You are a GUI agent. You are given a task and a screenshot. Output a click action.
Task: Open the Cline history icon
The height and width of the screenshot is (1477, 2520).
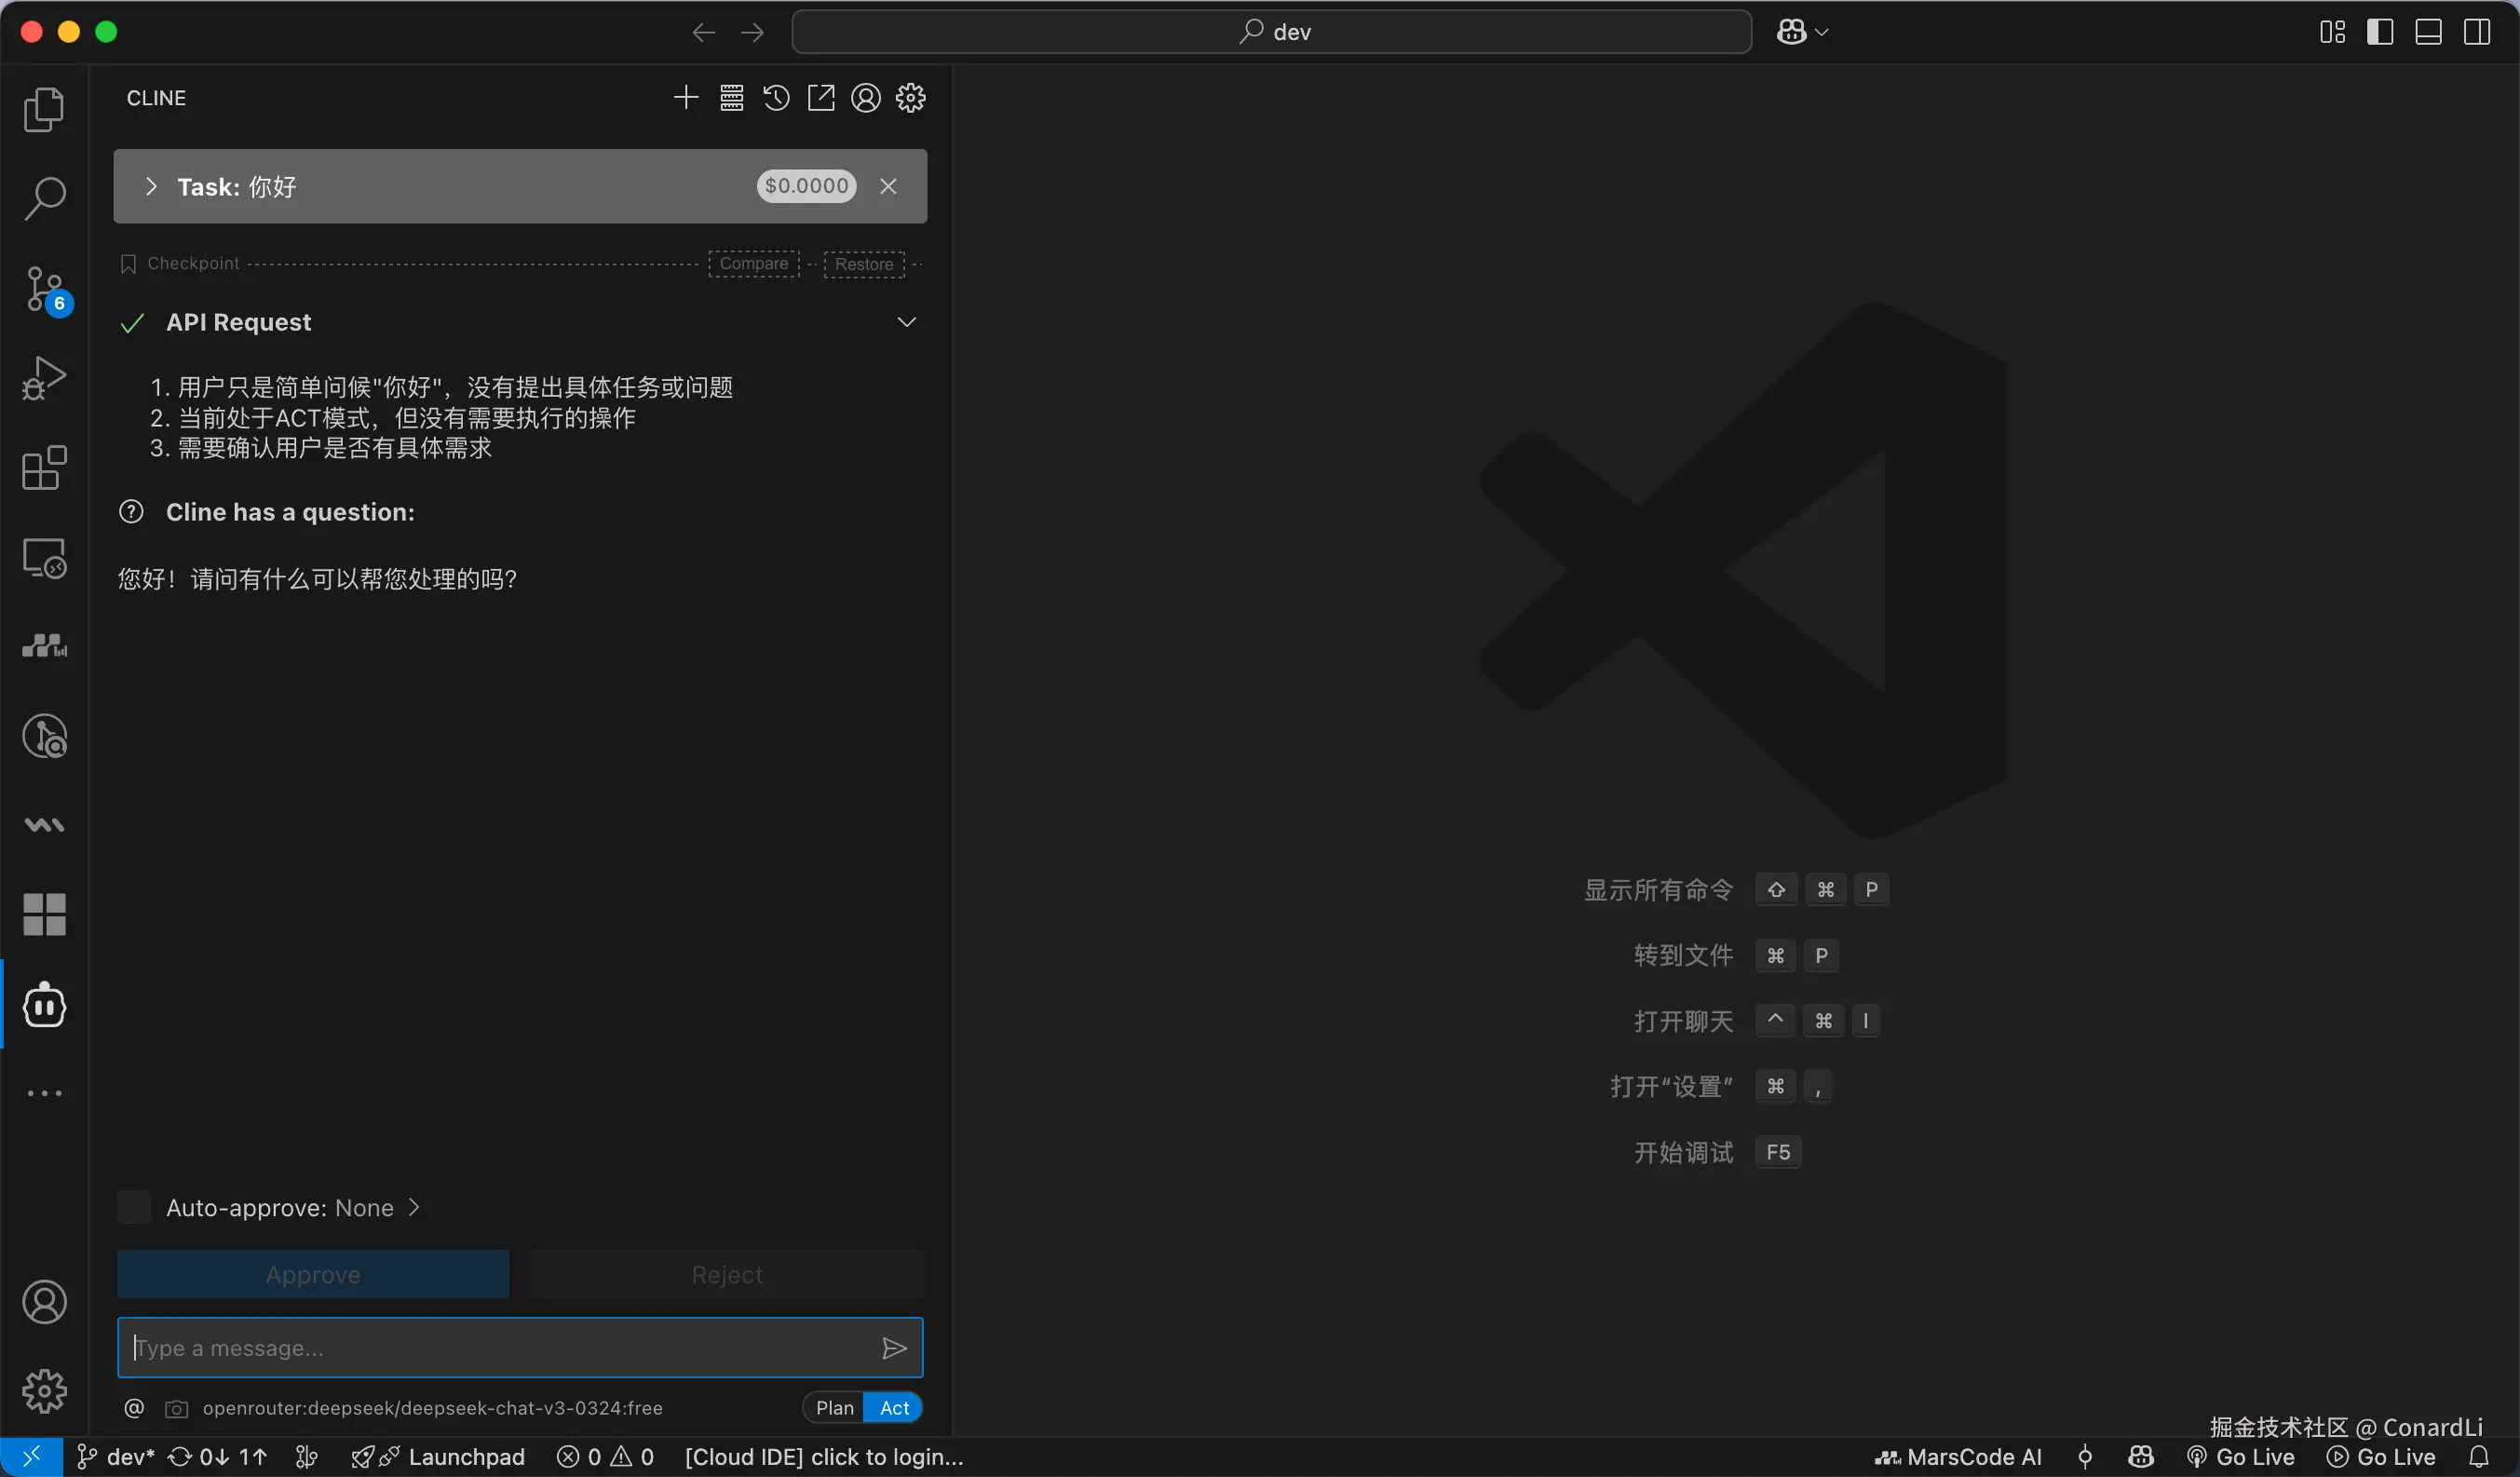776,98
